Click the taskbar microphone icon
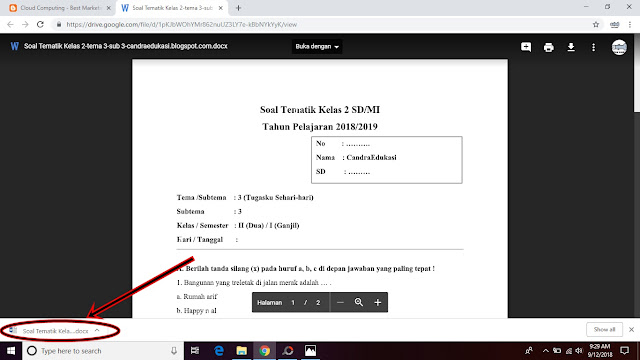 (x=173, y=351)
